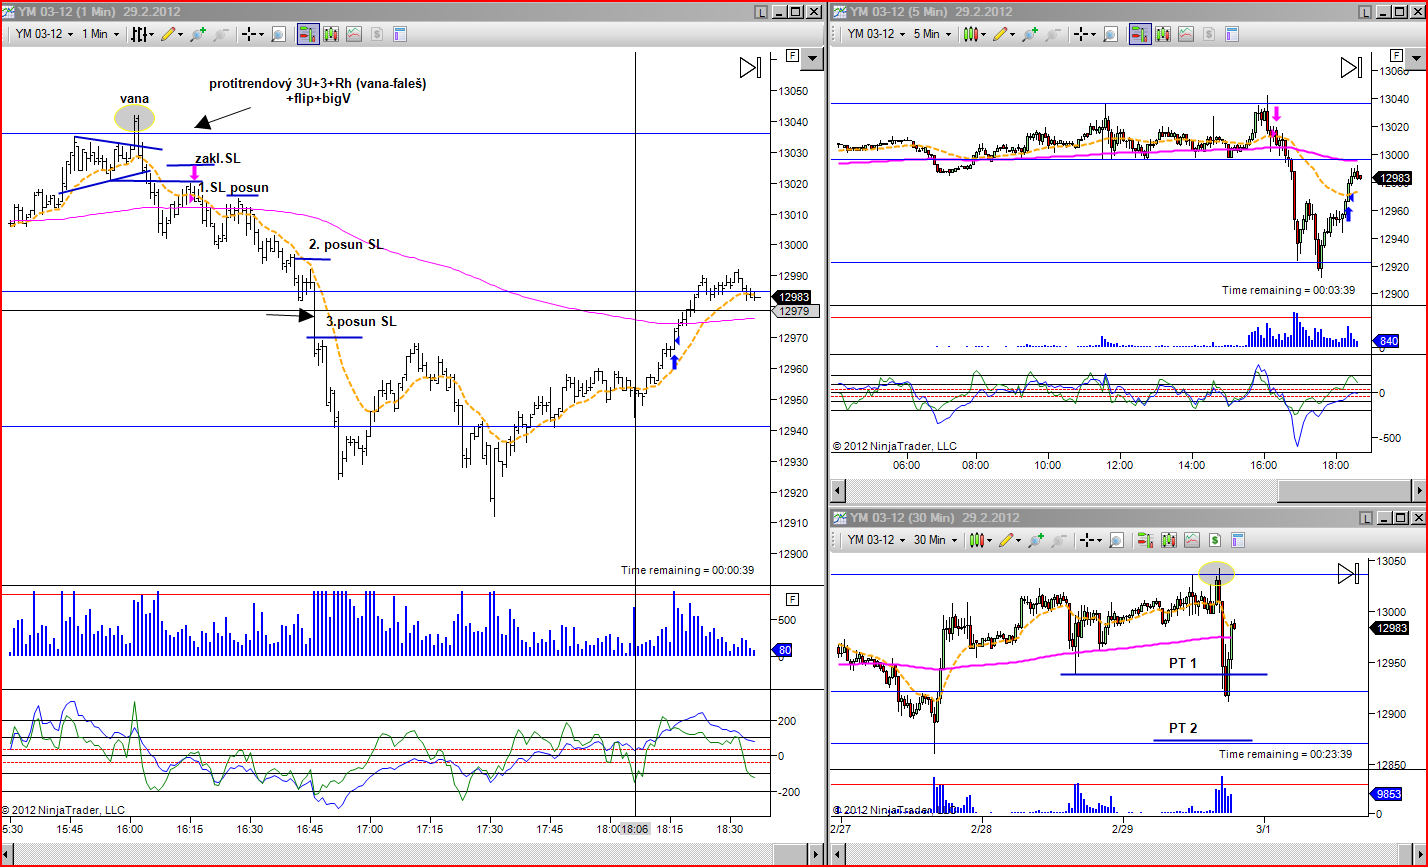Open the magnifier Data Box in the 30 Min chart
Viewport: 1428px width, 867px height.
(1116, 540)
